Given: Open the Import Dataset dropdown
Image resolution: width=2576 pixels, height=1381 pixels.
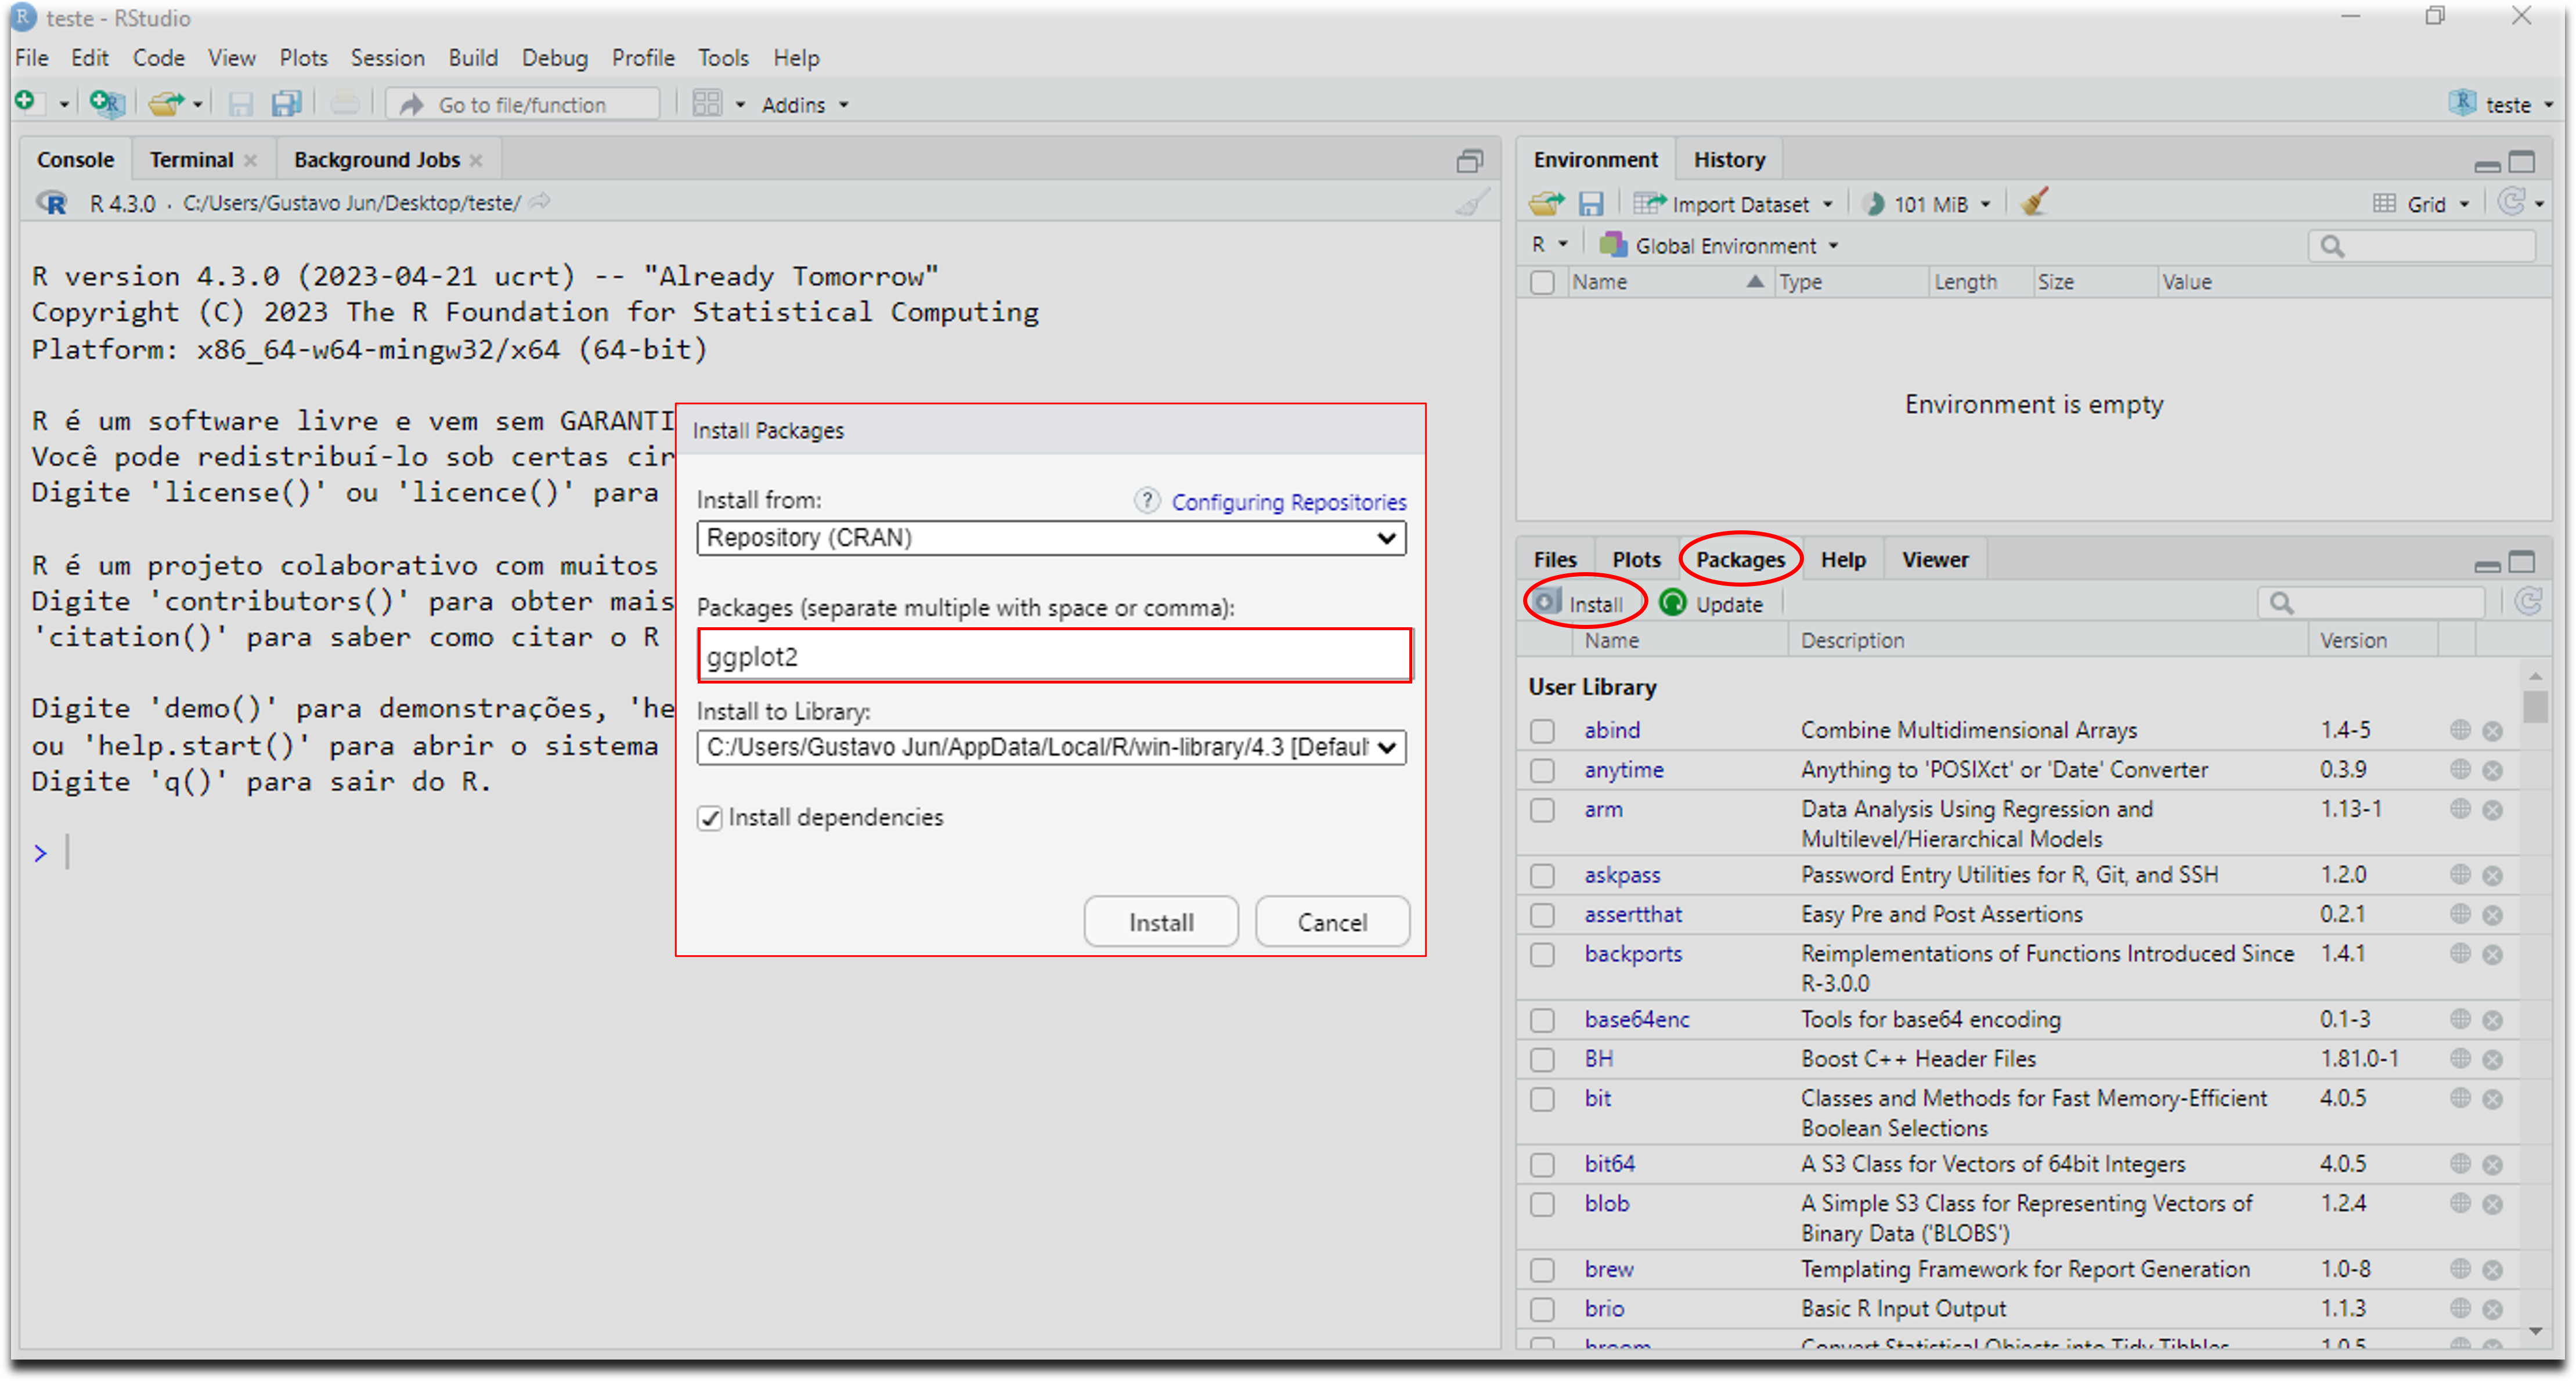Looking at the screenshot, I should [x=1733, y=204].
